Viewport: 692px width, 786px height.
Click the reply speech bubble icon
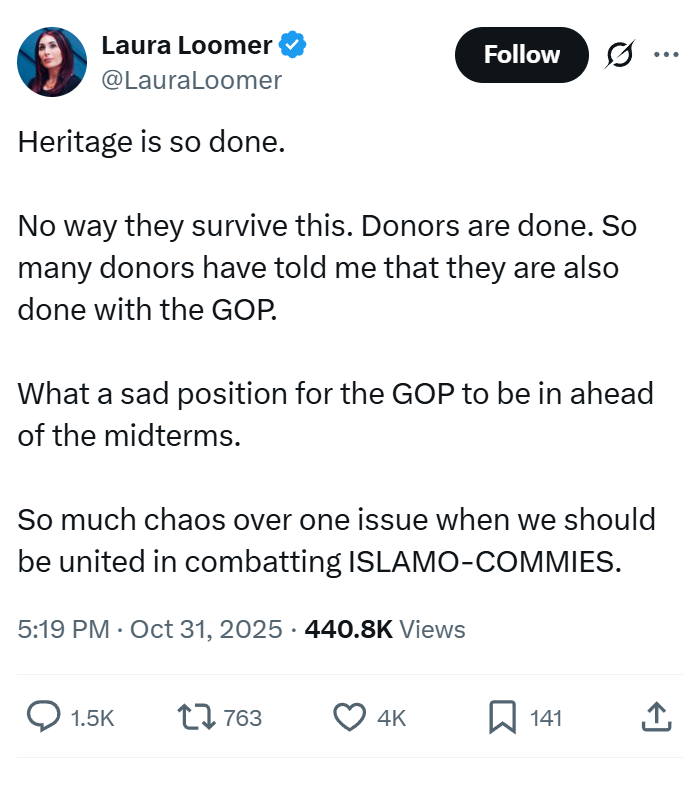[x=43, y=716]
